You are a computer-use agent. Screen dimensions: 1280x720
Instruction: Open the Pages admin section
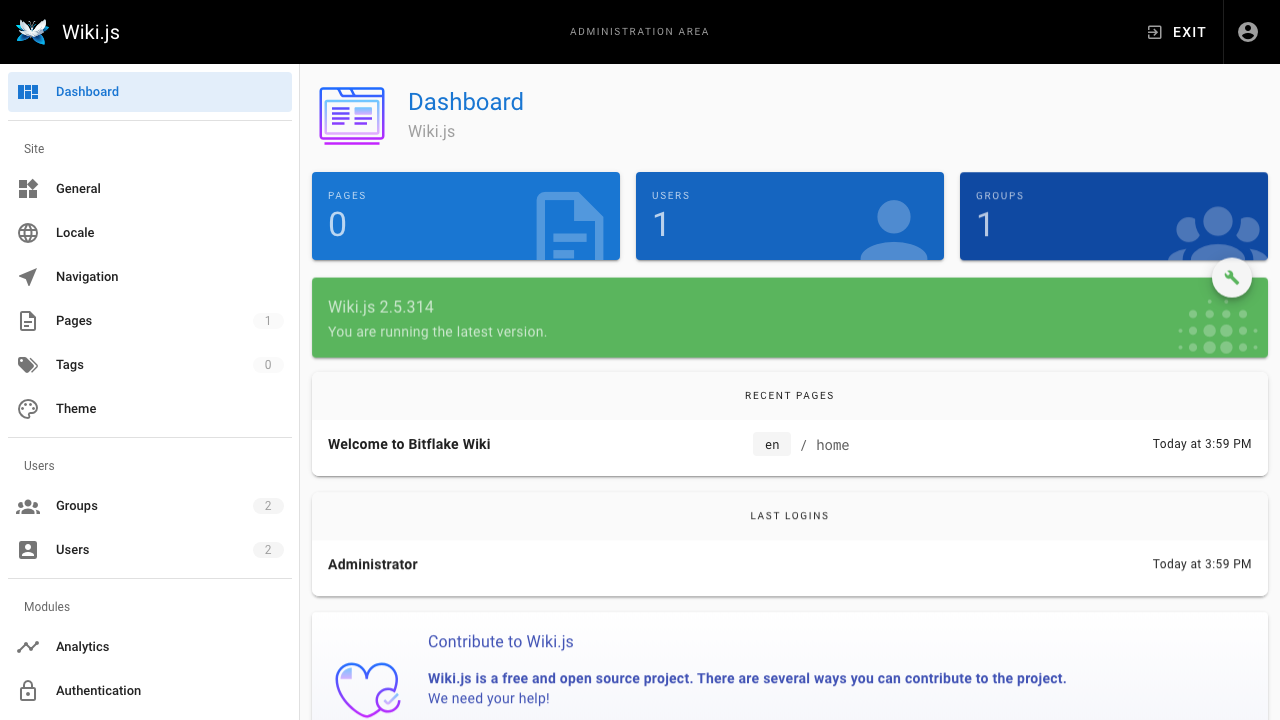150,321
